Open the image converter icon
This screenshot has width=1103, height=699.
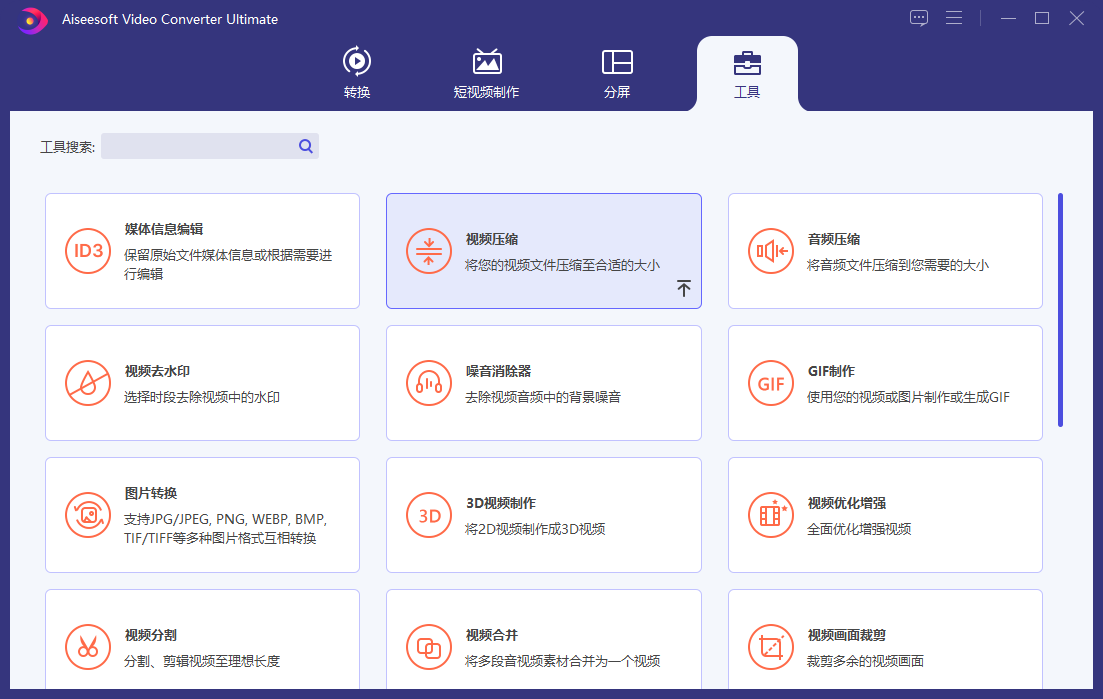click(89, 515)
